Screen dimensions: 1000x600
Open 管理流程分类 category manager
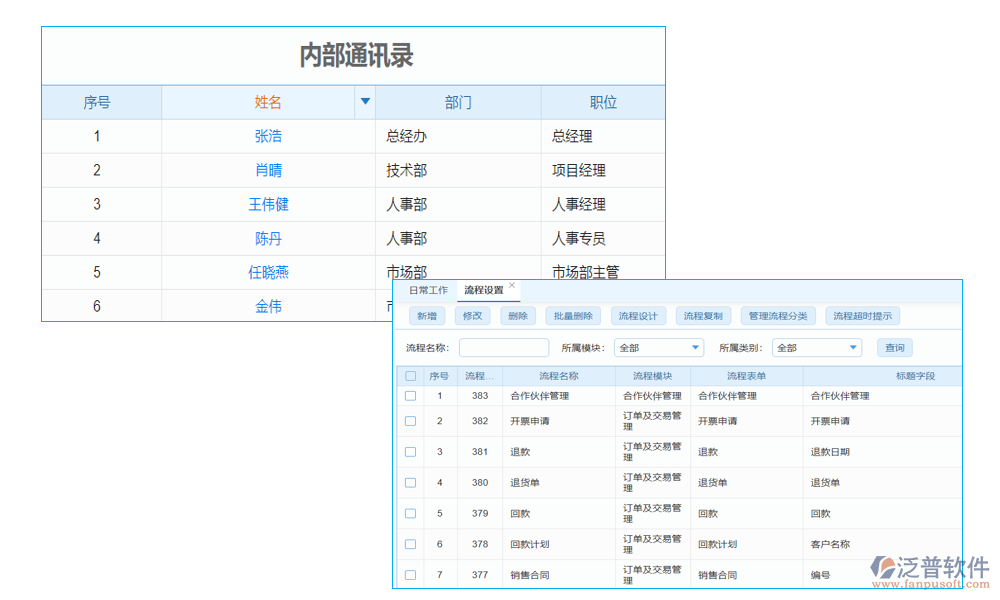777,315
